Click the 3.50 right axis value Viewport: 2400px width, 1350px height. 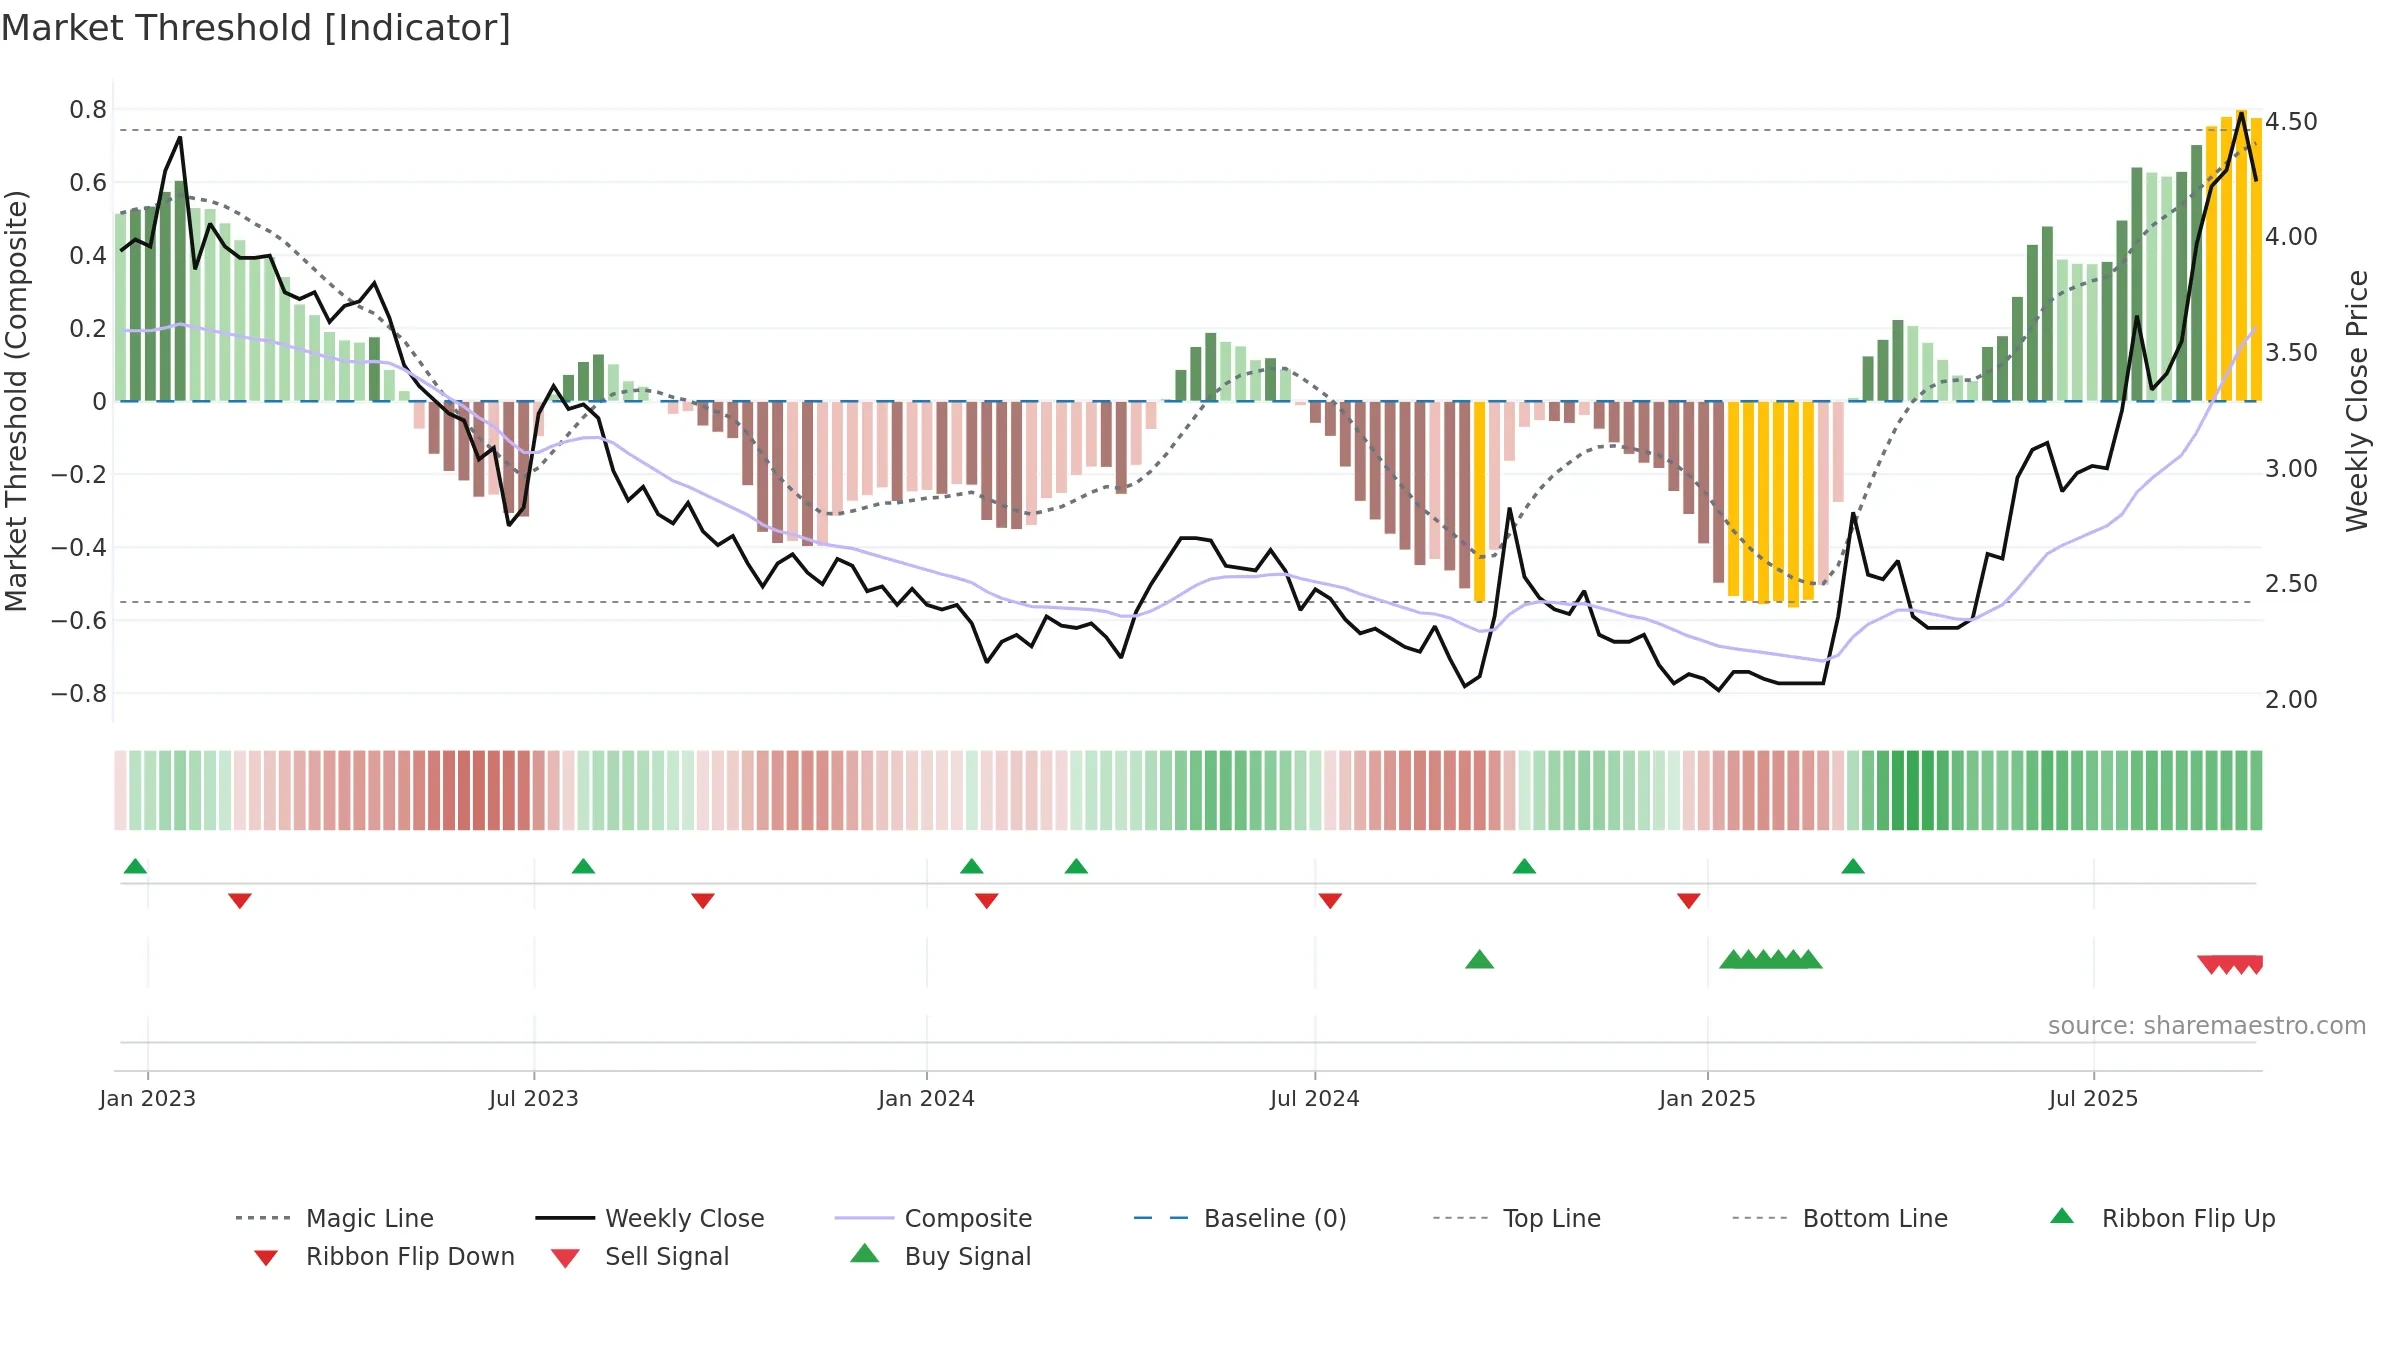tap(2291, 352)
